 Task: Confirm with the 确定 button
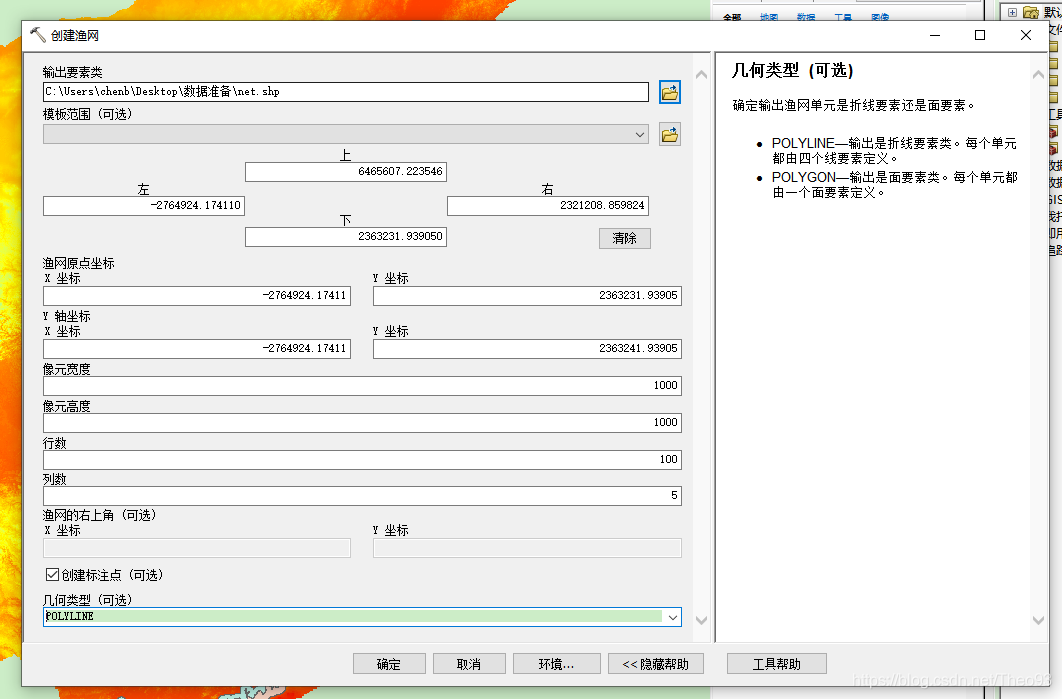[x=389, y=664]
